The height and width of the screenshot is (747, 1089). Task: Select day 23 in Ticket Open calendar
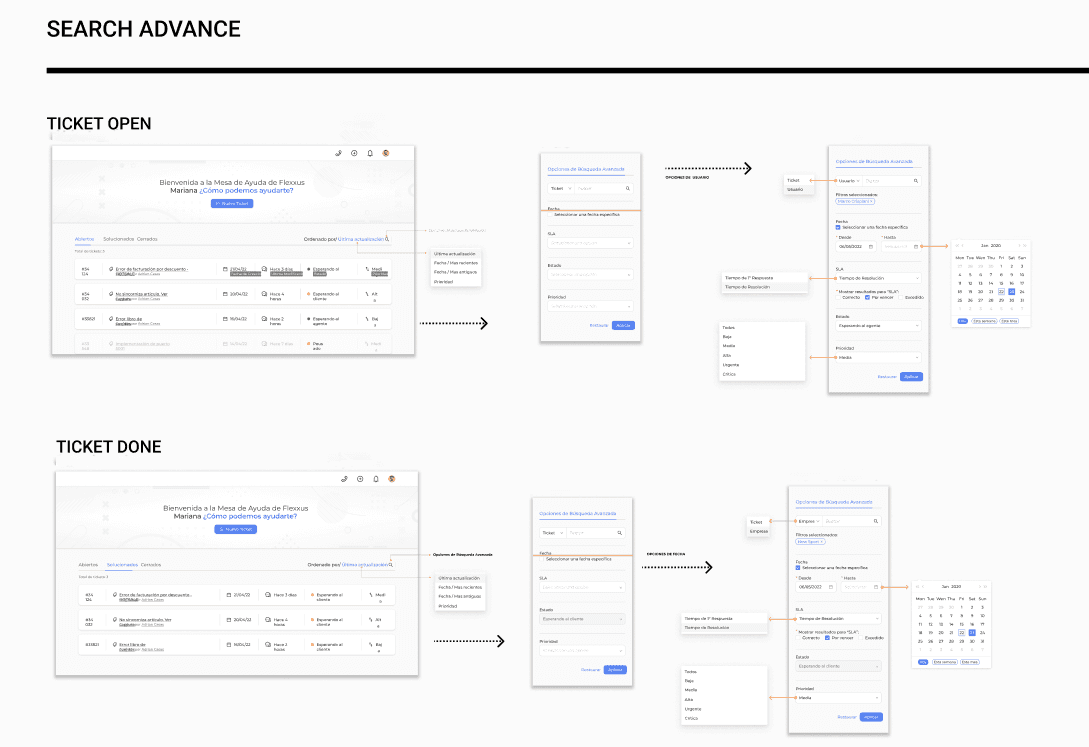[1011, 292]
